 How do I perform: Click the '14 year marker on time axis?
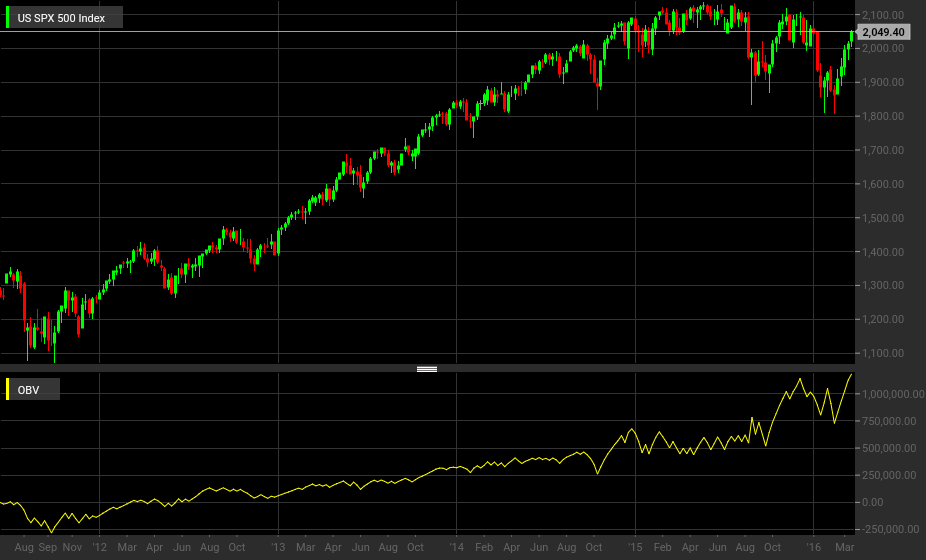(456, 547)
